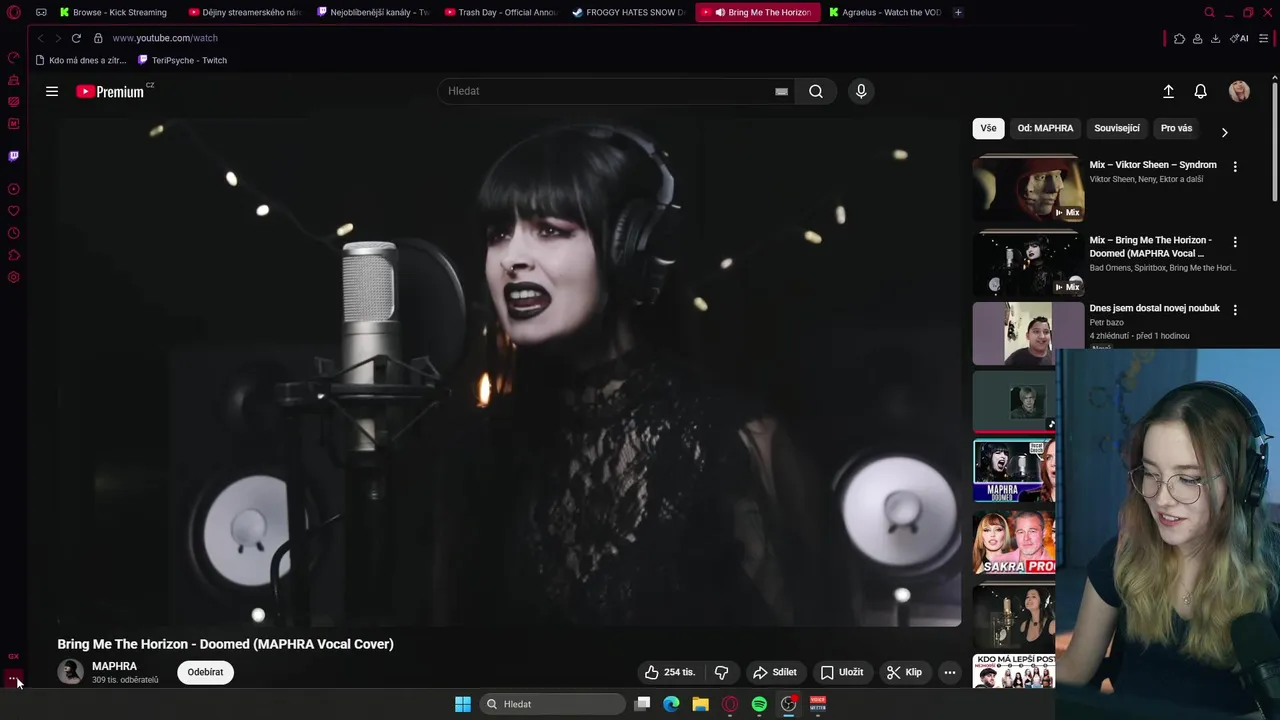The height and width of the screenshot is (720, 1280).
Task: Open tab search magnifier in title bar
Action: click(1209, 13)
